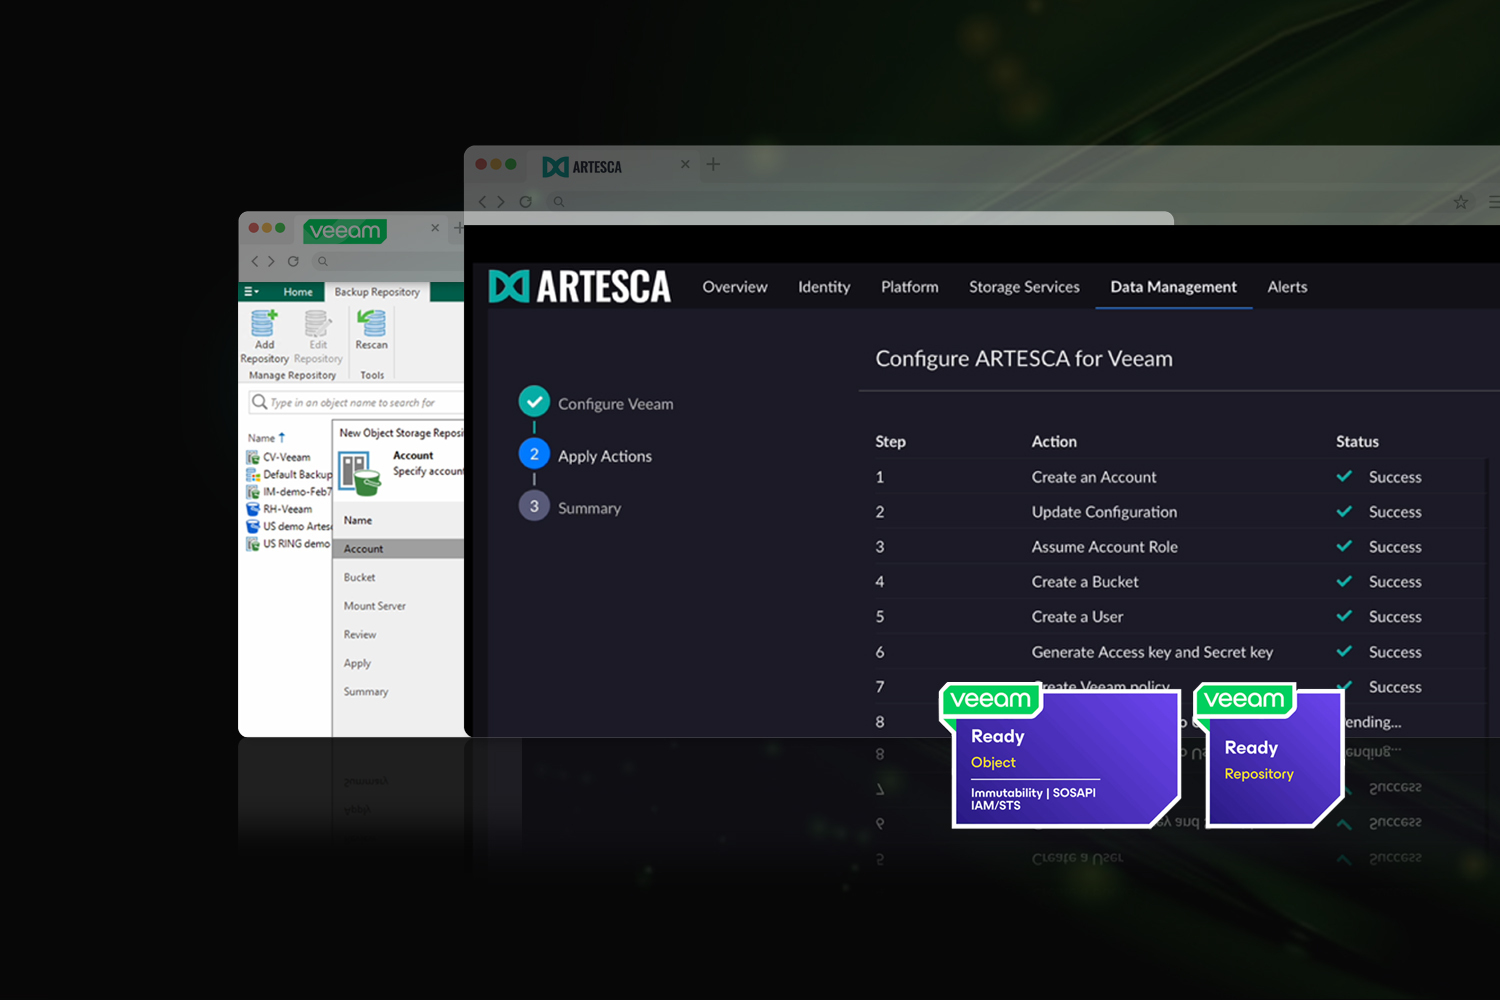Click CV-Veeam repository icon
The height and width of the screenshot is (1000, 1500).
(x=253, y=457)
